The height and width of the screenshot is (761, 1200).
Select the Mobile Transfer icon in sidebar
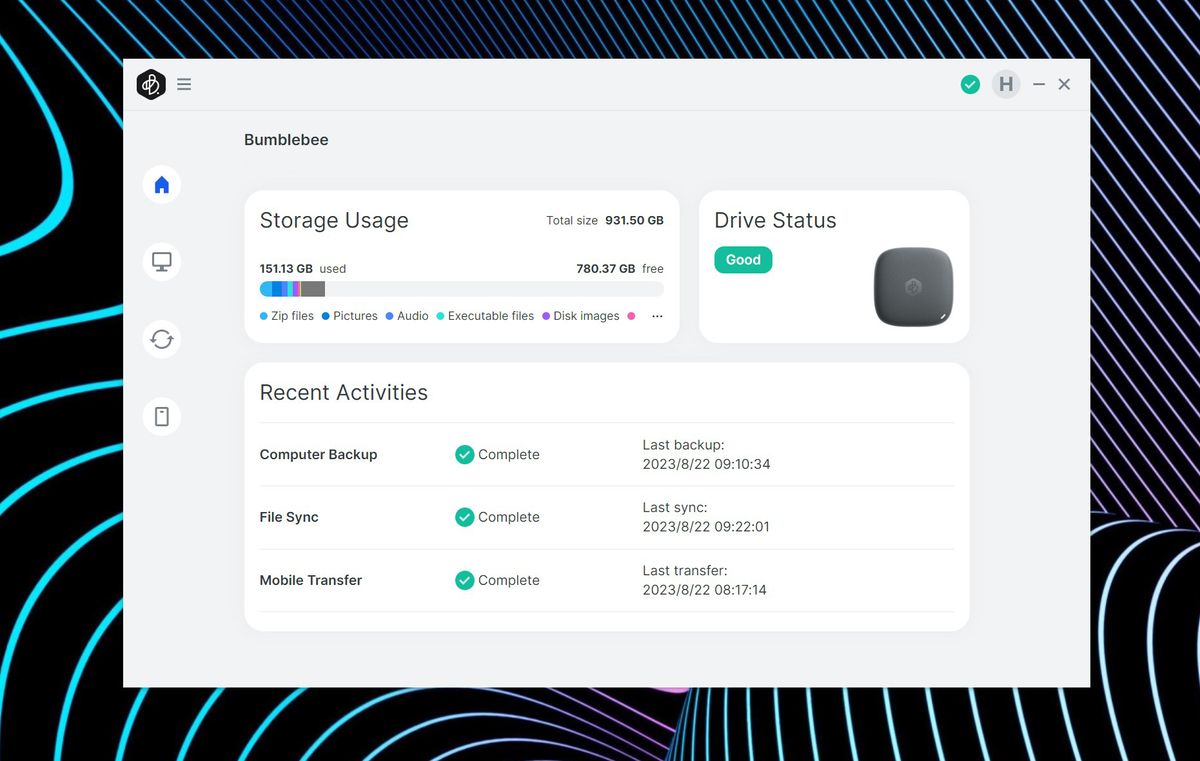[x=161, y=416]
